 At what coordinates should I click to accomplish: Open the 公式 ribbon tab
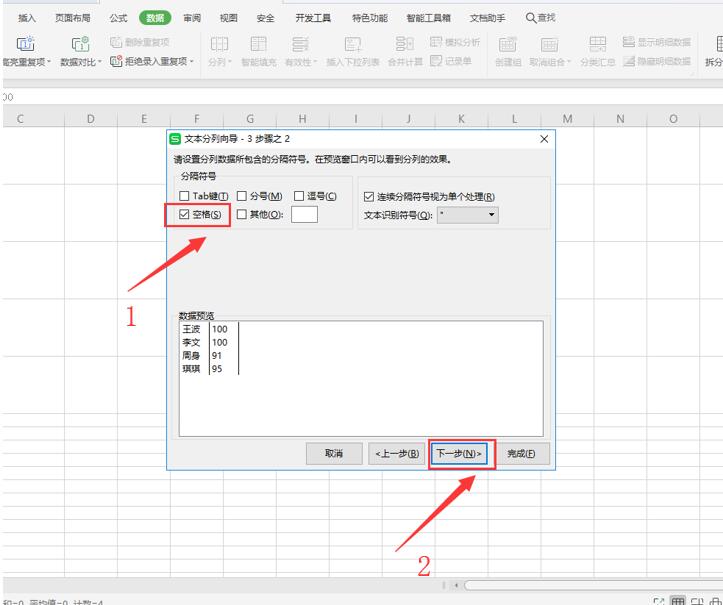[x=119, y=18]
